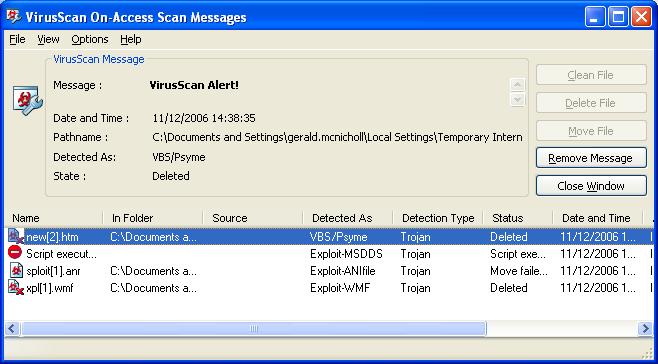Sort by the Status column header
Viewport: 658px width, 364px height.
[518, 218]
